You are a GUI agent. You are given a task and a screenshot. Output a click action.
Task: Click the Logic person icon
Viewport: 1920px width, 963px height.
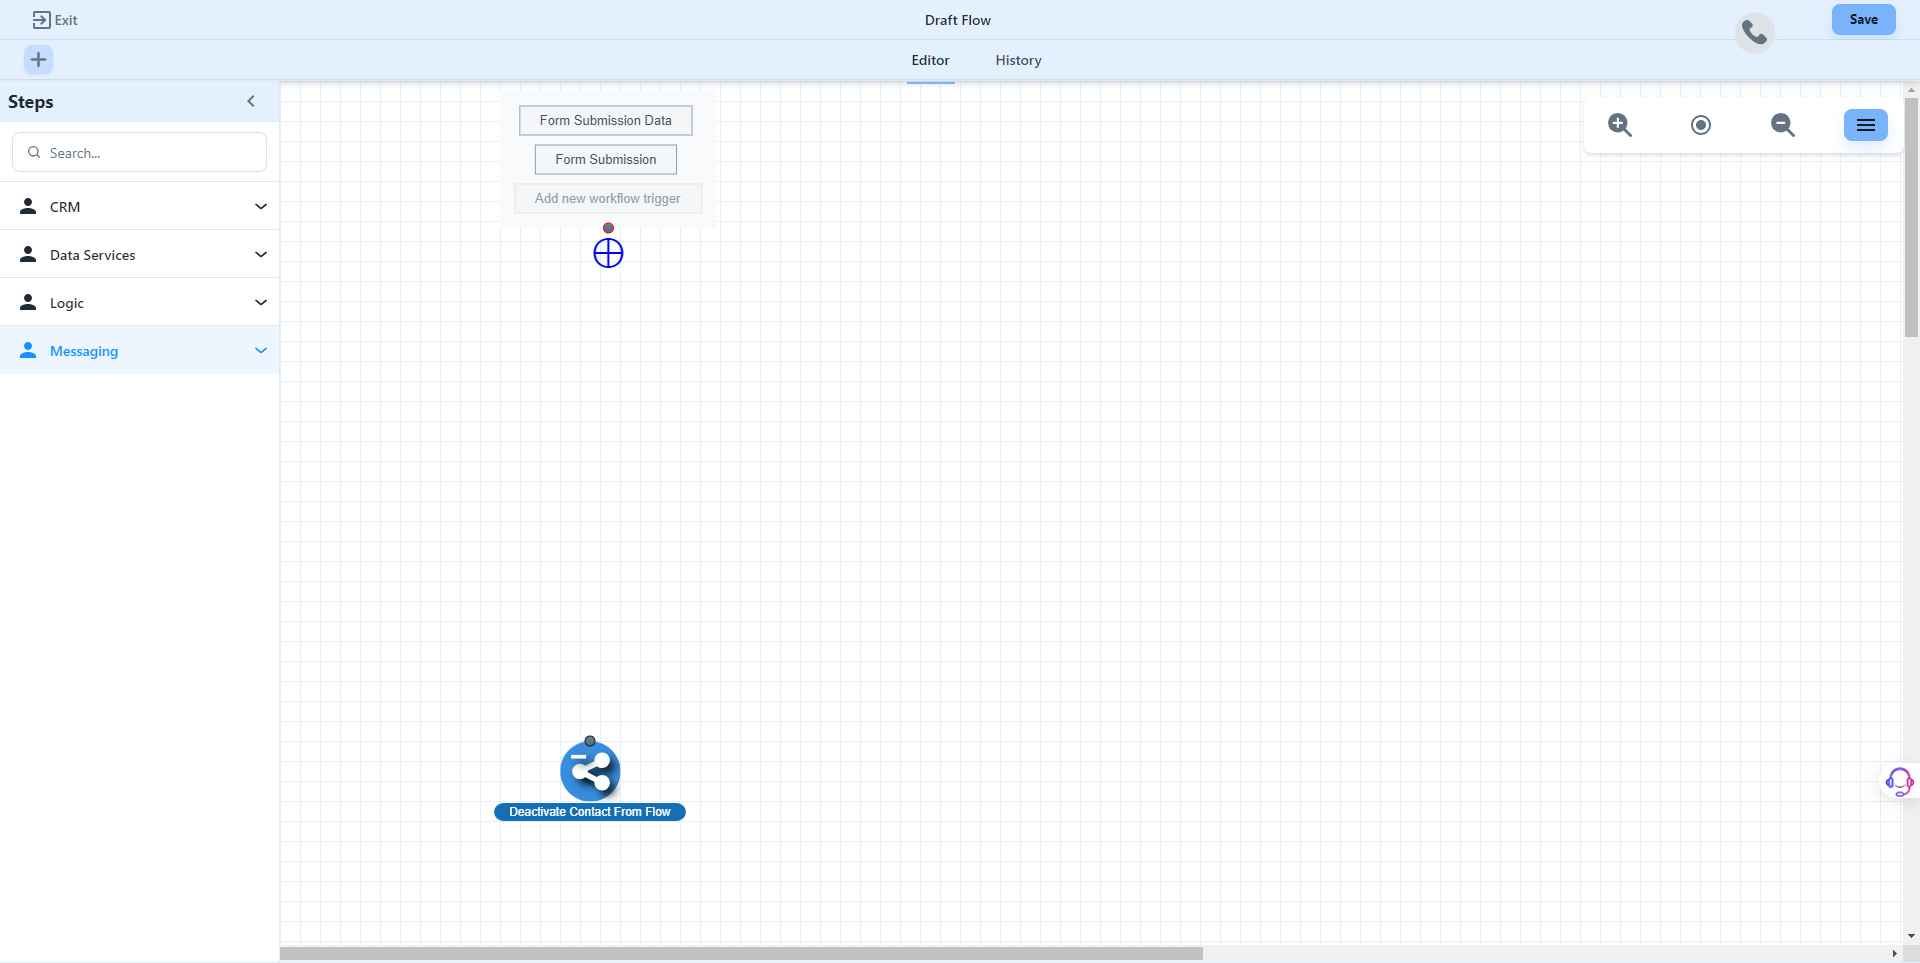28,302
